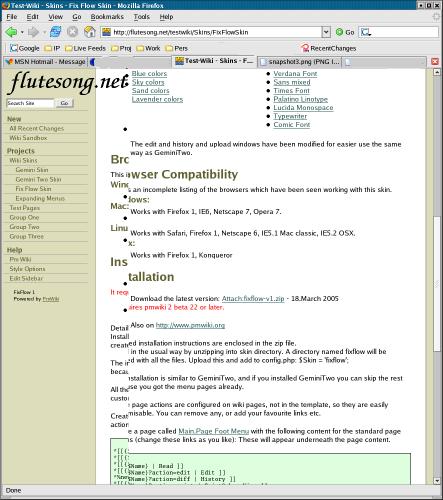
Task: Click the green Back arrow button
Action: tap(11, 32)
